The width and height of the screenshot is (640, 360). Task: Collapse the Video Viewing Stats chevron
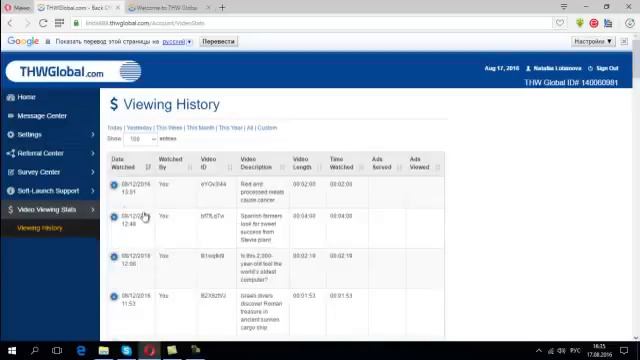point(93,210)
